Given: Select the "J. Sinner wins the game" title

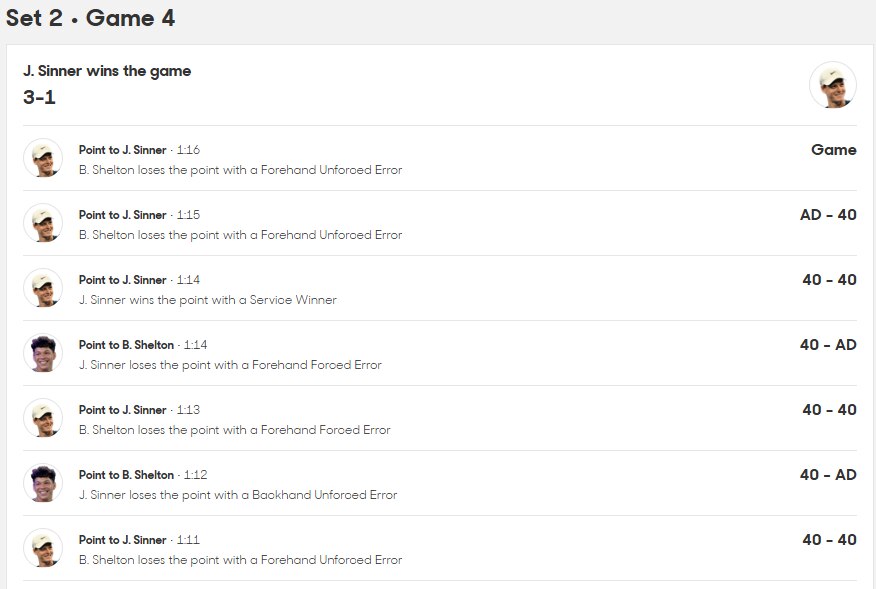Looking at the screenshot, I should pyautogui.click(x=107, y=71).
